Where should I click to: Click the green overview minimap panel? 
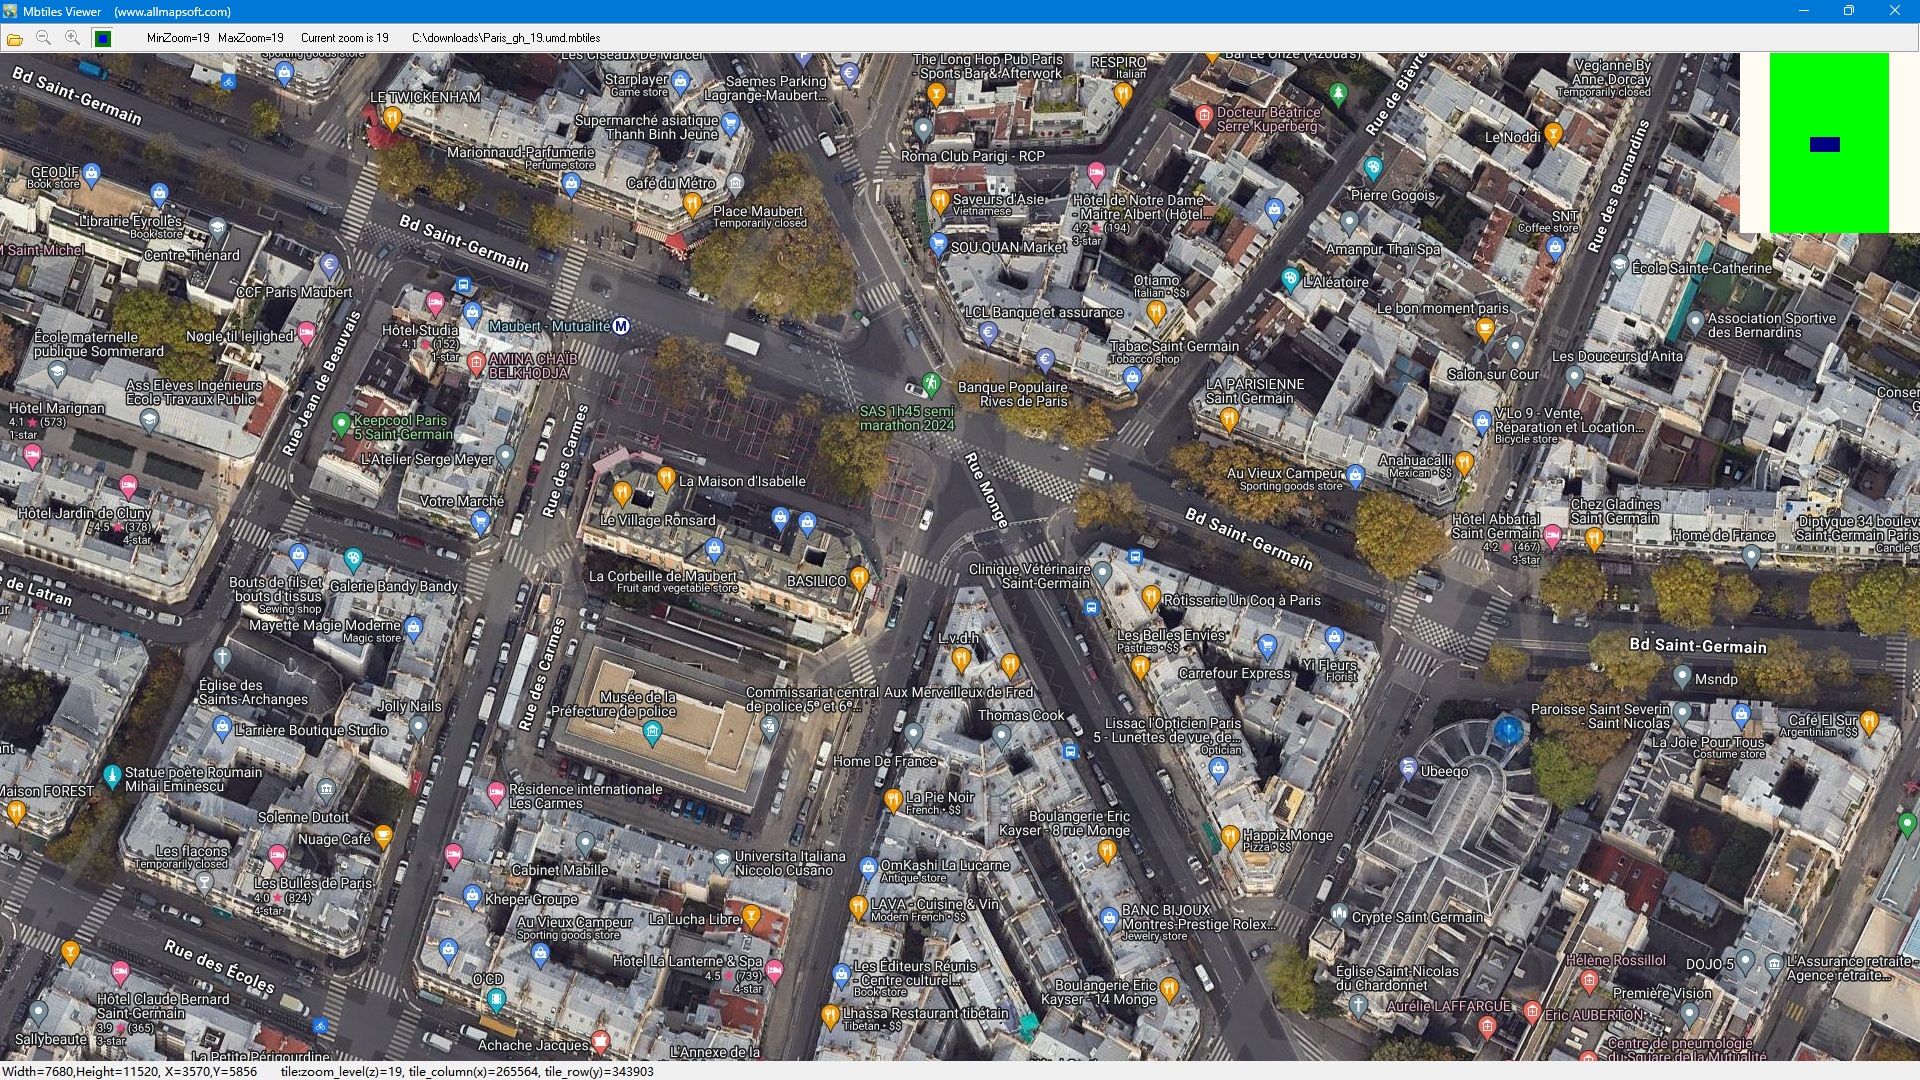pyautogui.click(x=1829, y=142)
